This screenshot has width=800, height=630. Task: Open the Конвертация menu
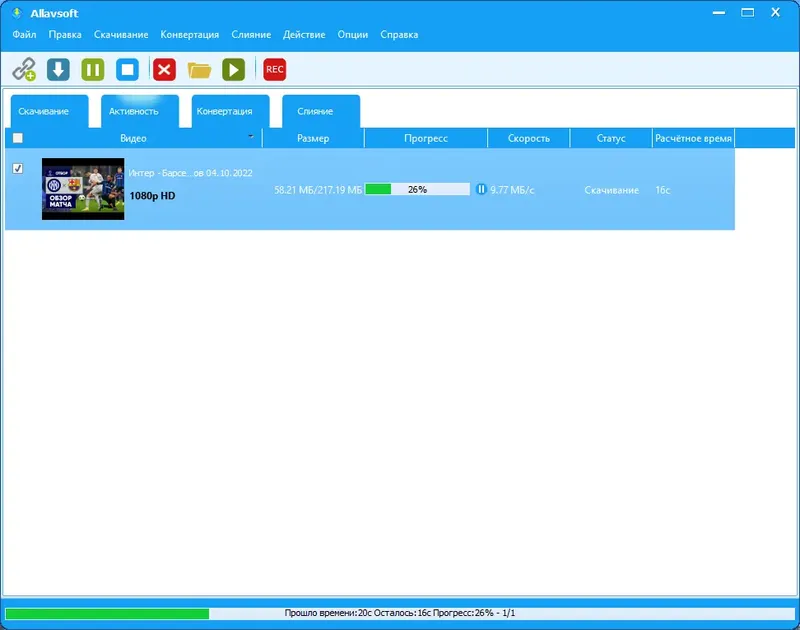[190, 35]
